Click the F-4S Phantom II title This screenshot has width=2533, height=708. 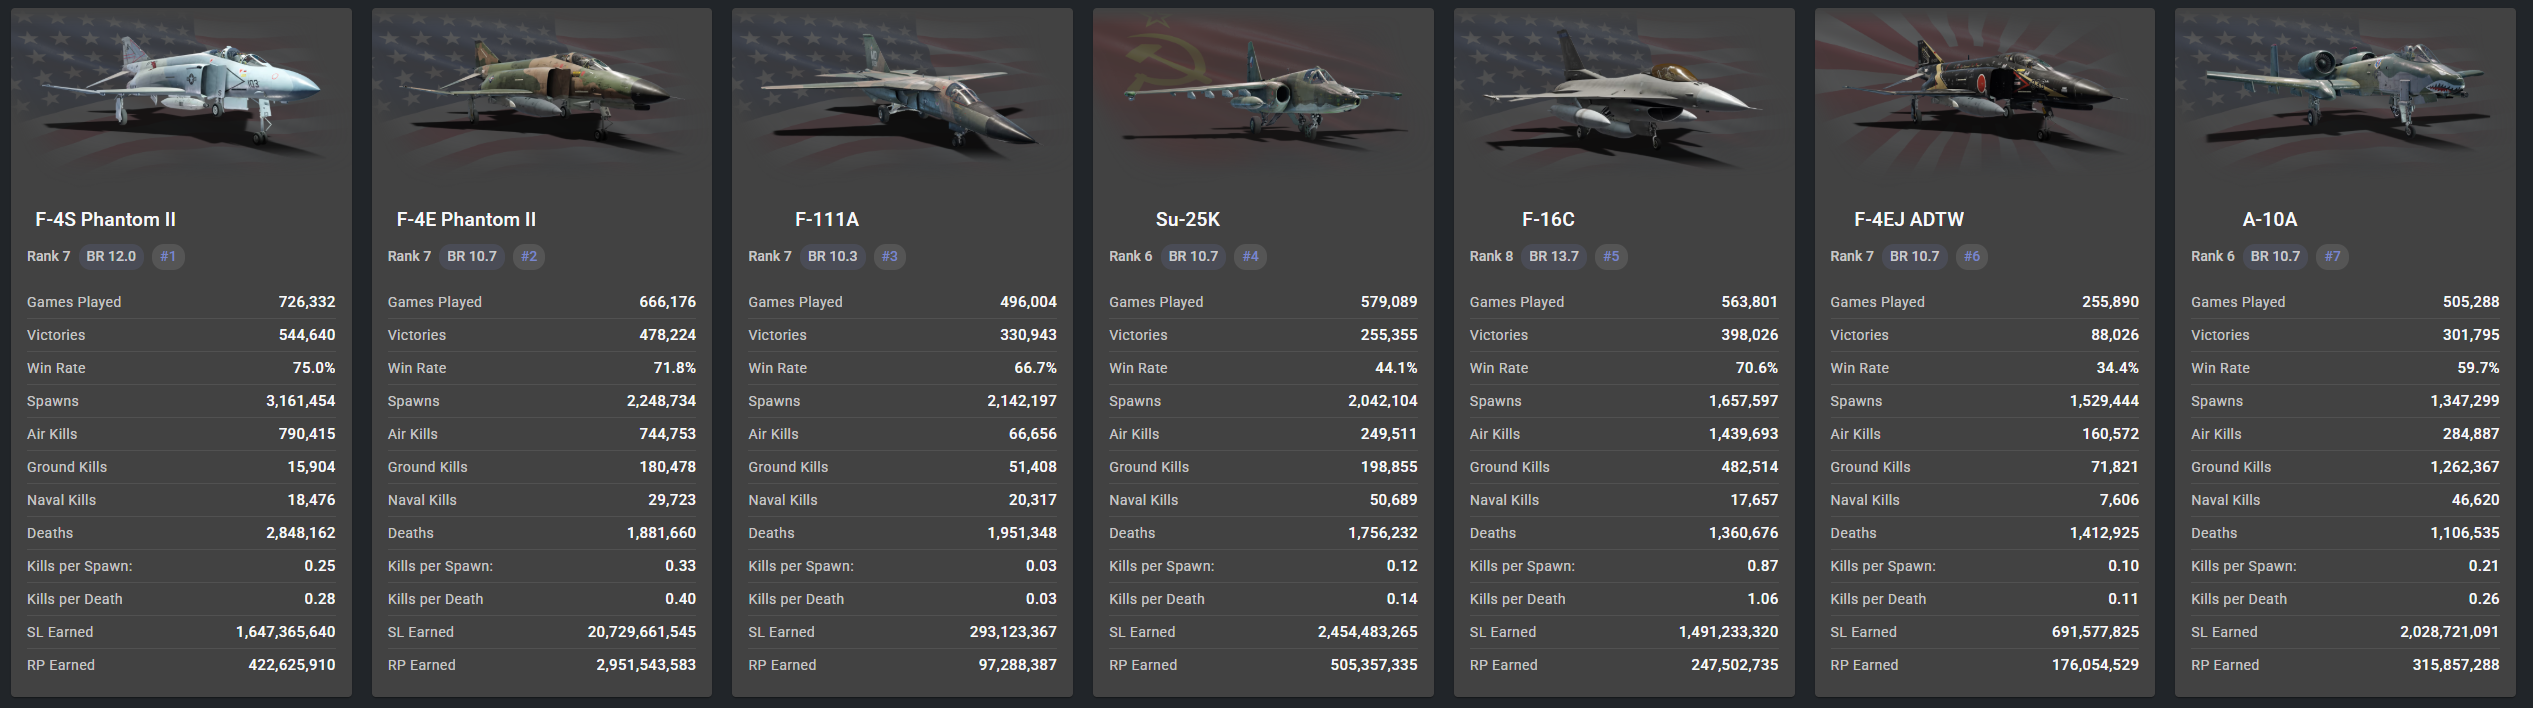coord(105,219)
